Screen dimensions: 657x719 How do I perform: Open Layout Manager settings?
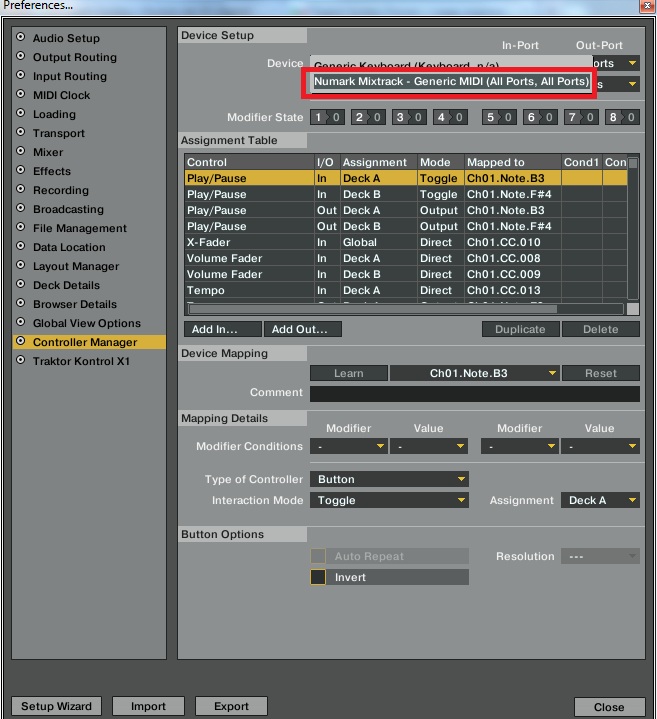pos(76,266)
